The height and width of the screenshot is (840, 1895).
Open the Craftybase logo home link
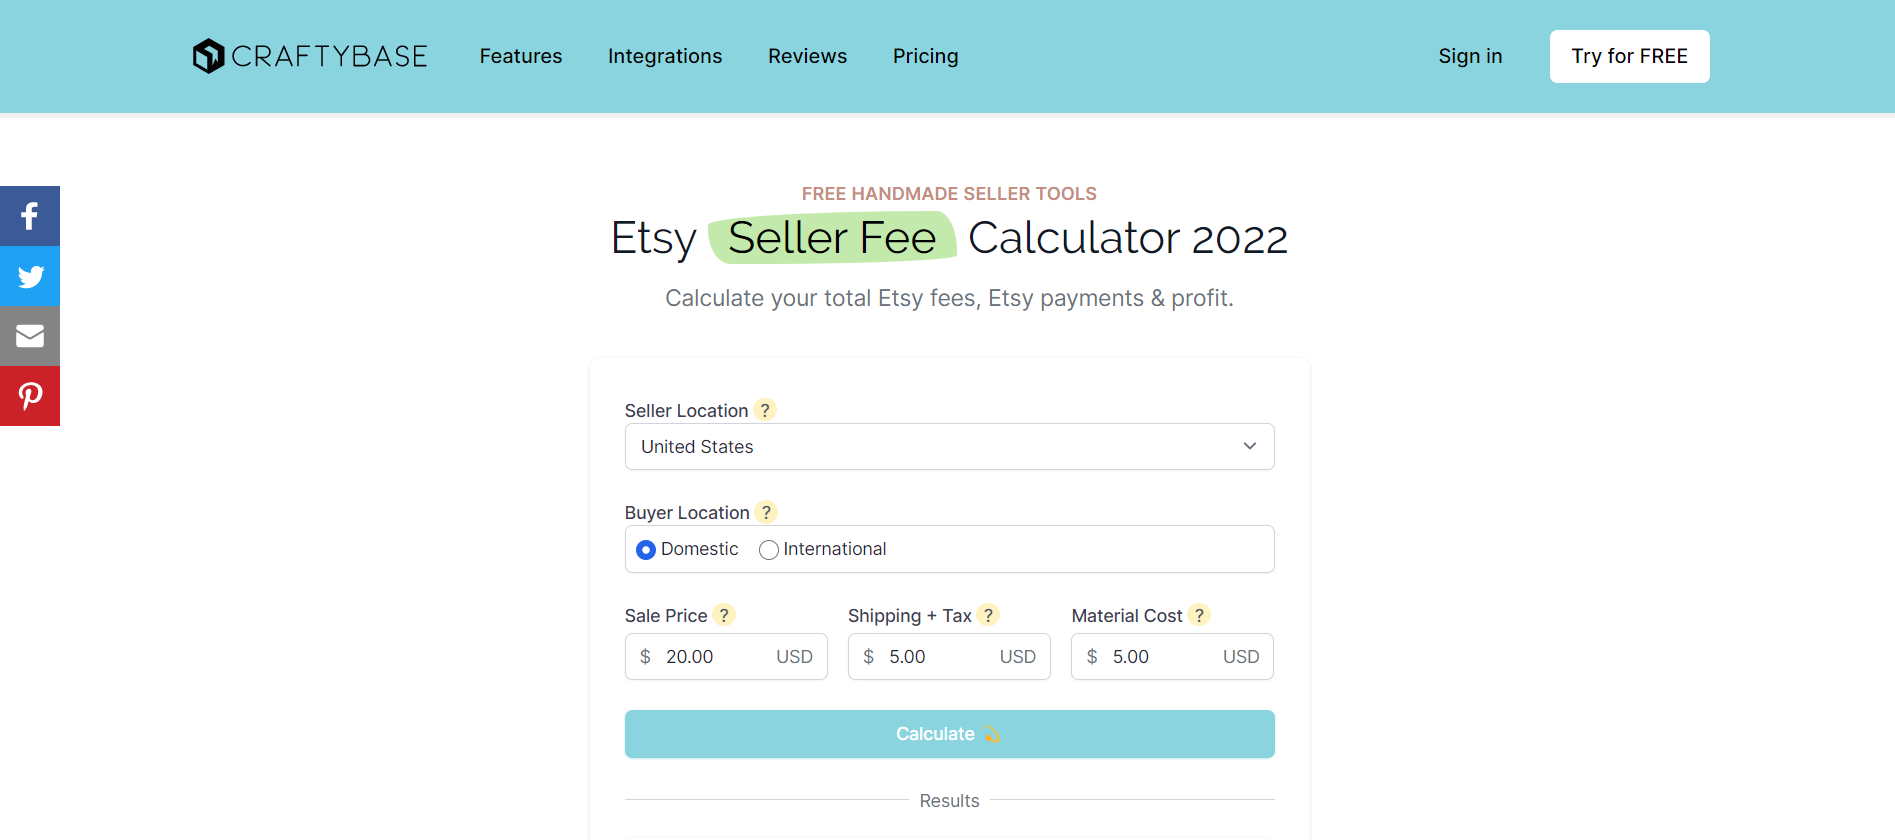tap(310, 56)
